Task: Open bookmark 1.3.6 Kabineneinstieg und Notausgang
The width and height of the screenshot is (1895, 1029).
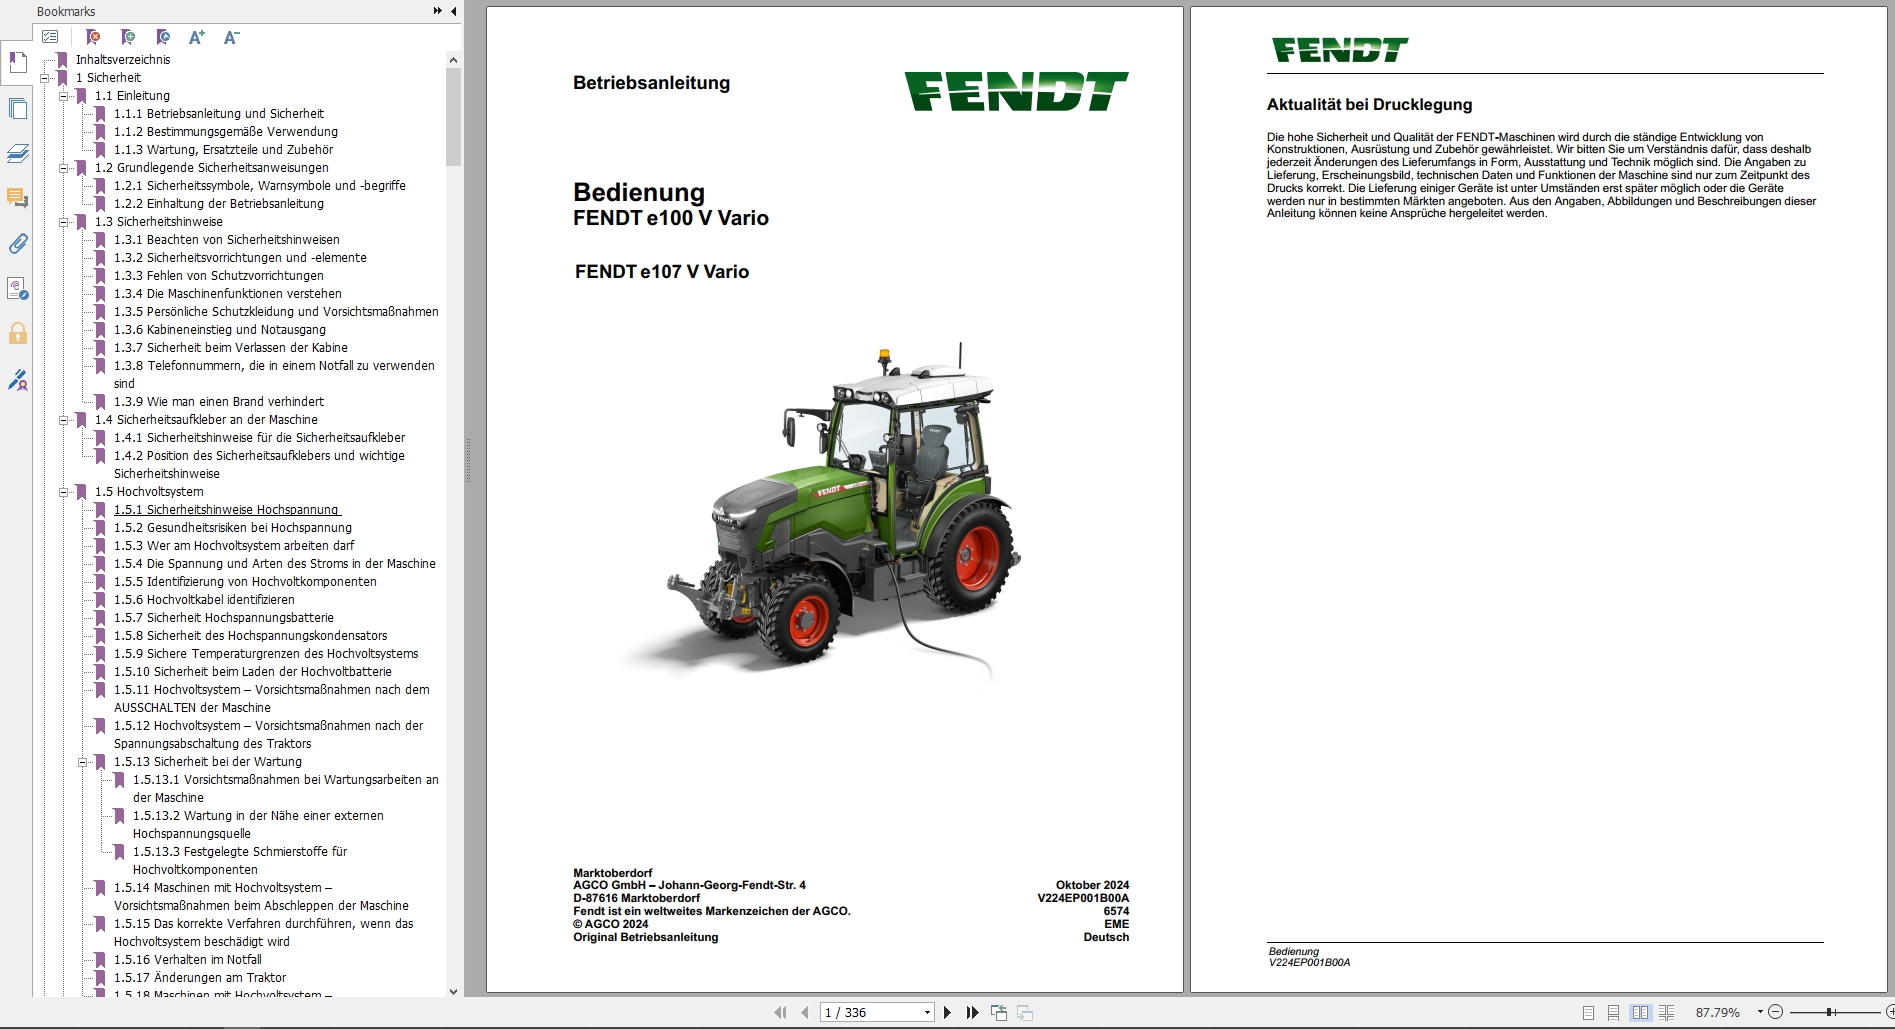Action: pyautogui.click(x=220, y=330)
